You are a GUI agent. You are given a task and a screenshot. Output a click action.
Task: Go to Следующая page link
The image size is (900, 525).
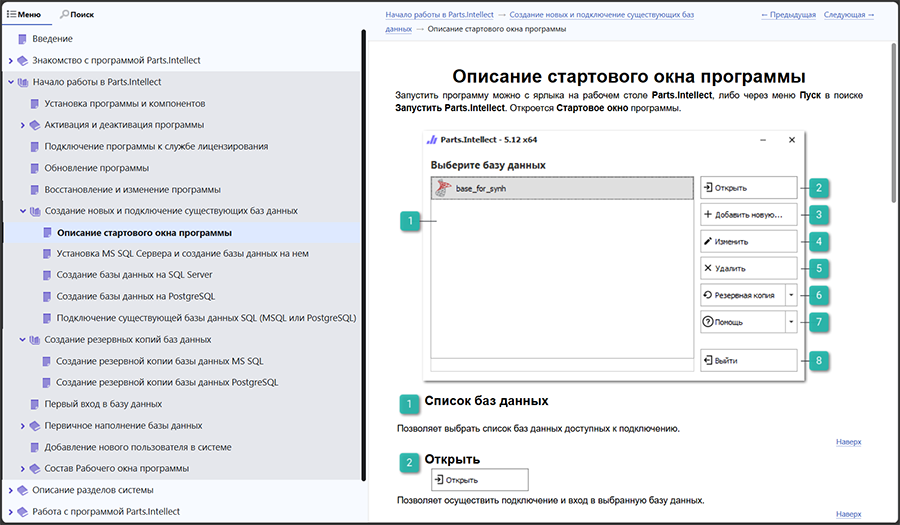click(849, 15)
